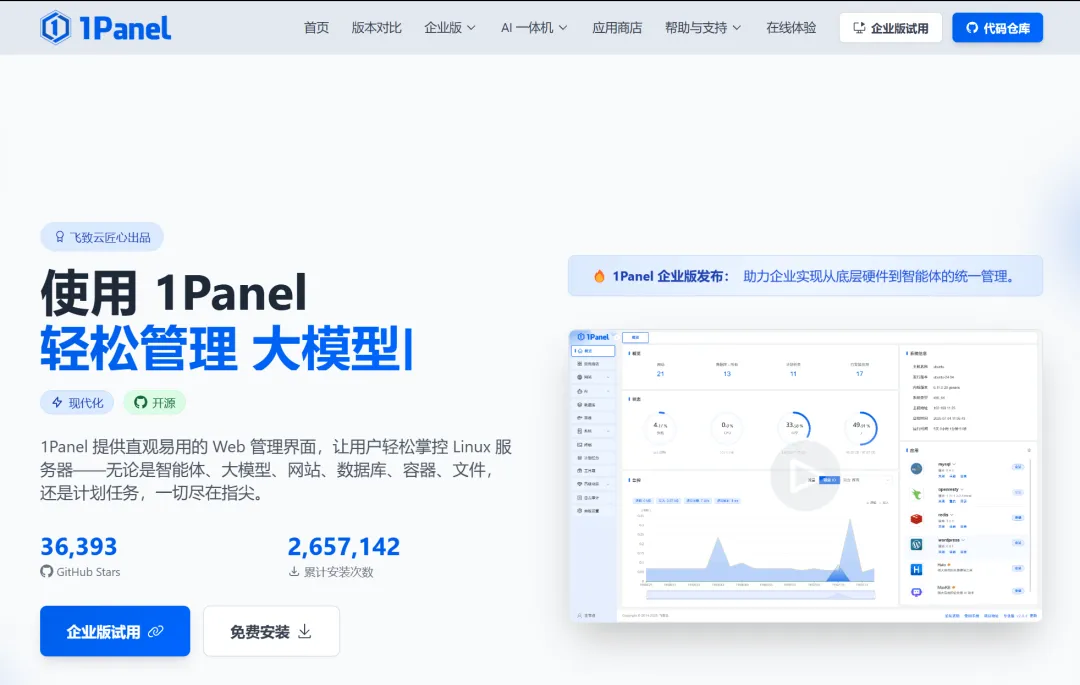Click the red redis cube icon in preview

click(x=916, y=518)
